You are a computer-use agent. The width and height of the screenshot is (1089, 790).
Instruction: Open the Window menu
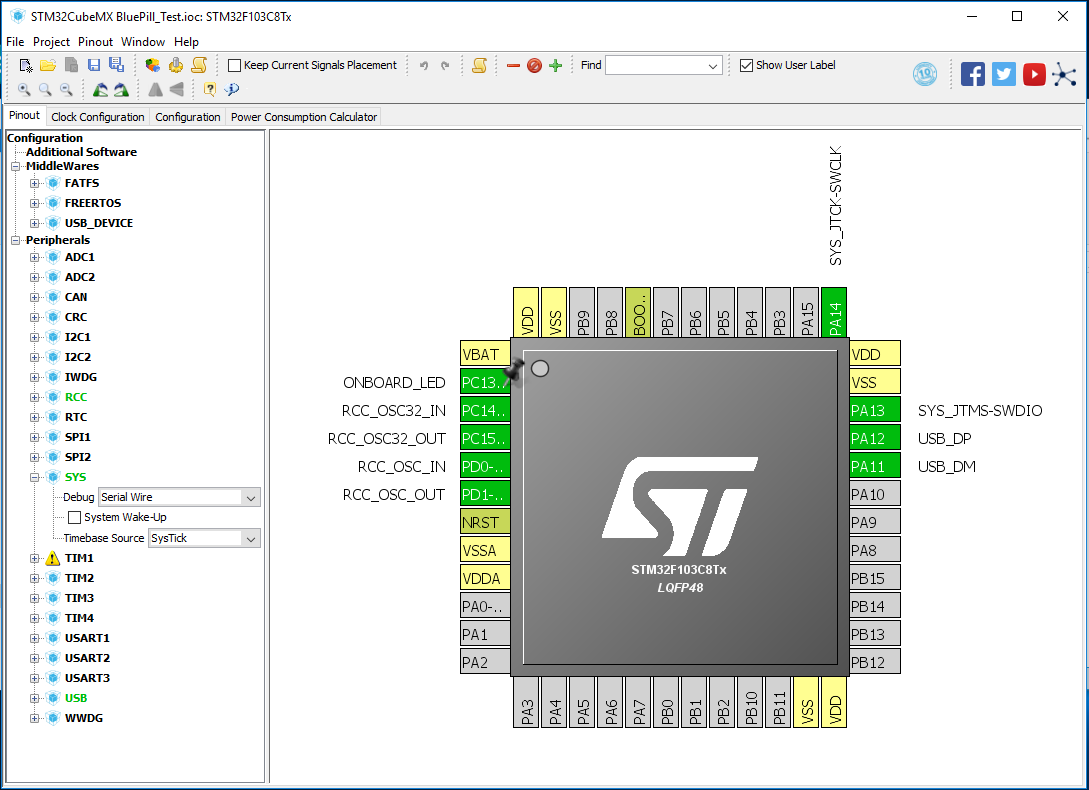[x=142, y=42]
